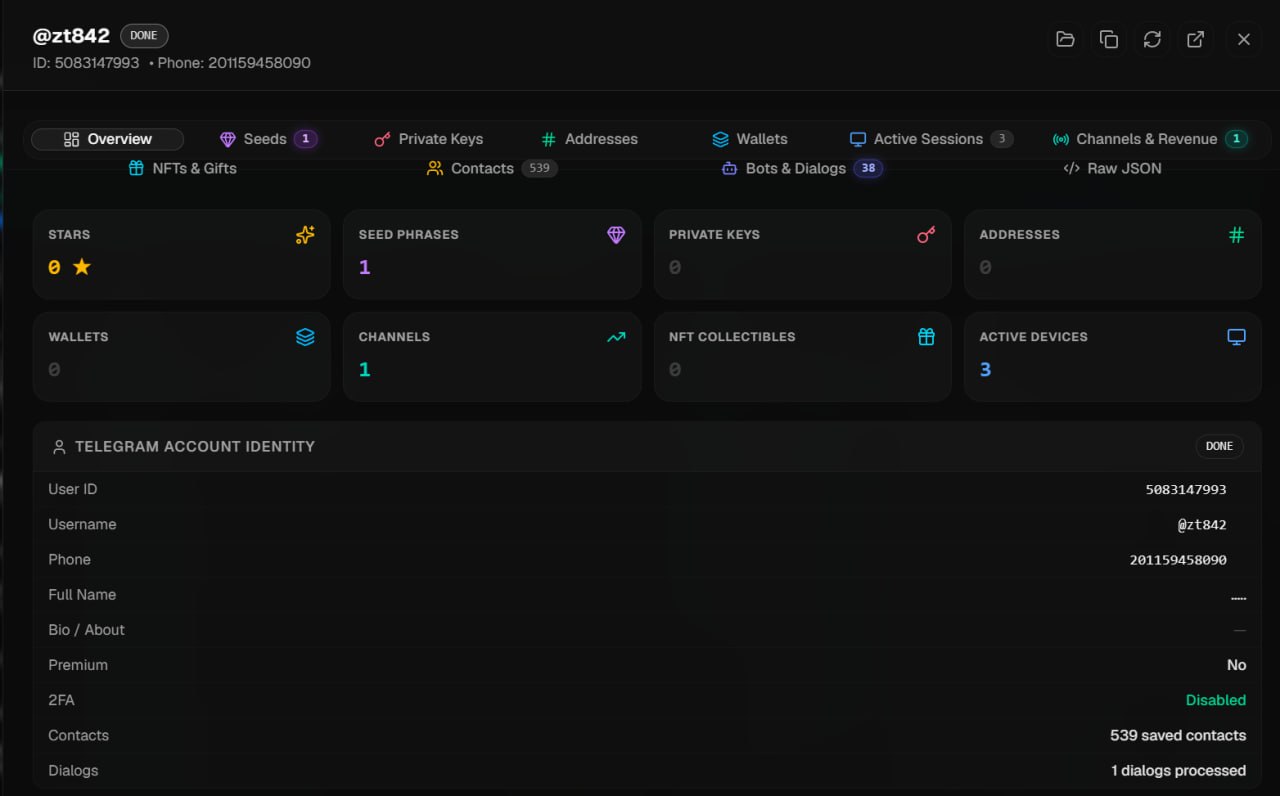Viewport: 1280px width, 796px height.
Task: Click the NFT Collectibles gift icon
Action: (x=926, y=337)
